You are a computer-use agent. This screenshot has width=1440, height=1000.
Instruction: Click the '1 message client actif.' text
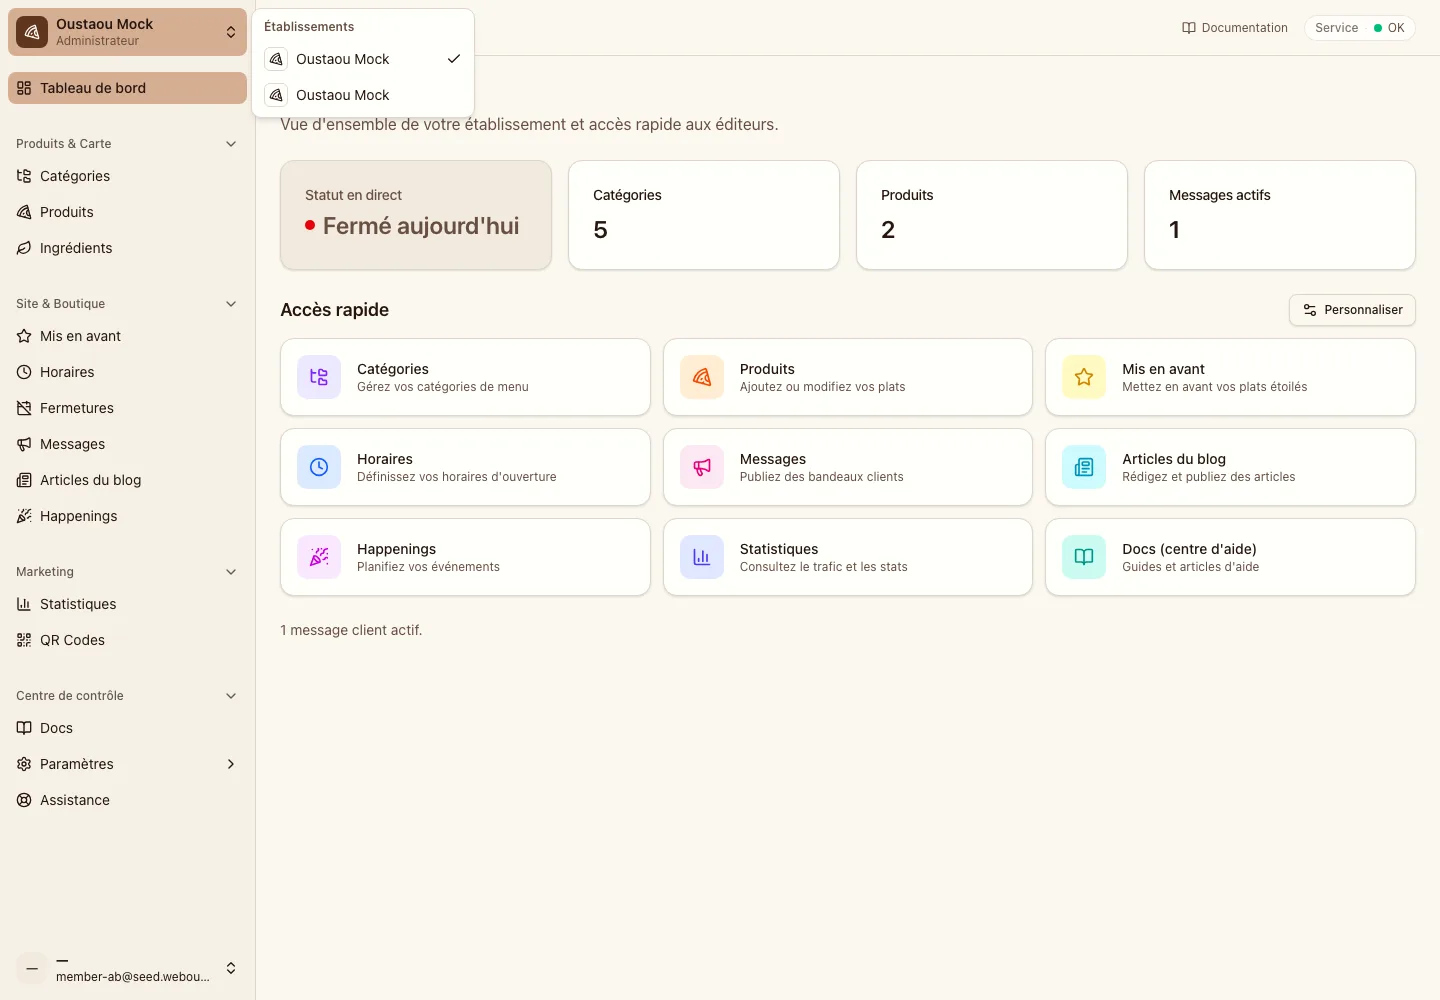point(351,630)
